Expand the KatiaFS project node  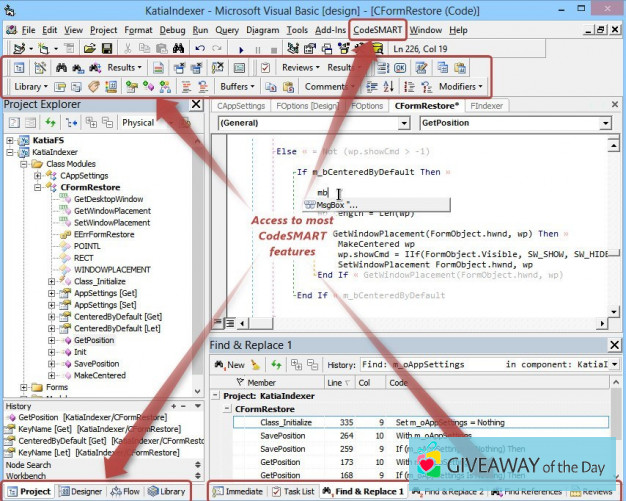10,142
